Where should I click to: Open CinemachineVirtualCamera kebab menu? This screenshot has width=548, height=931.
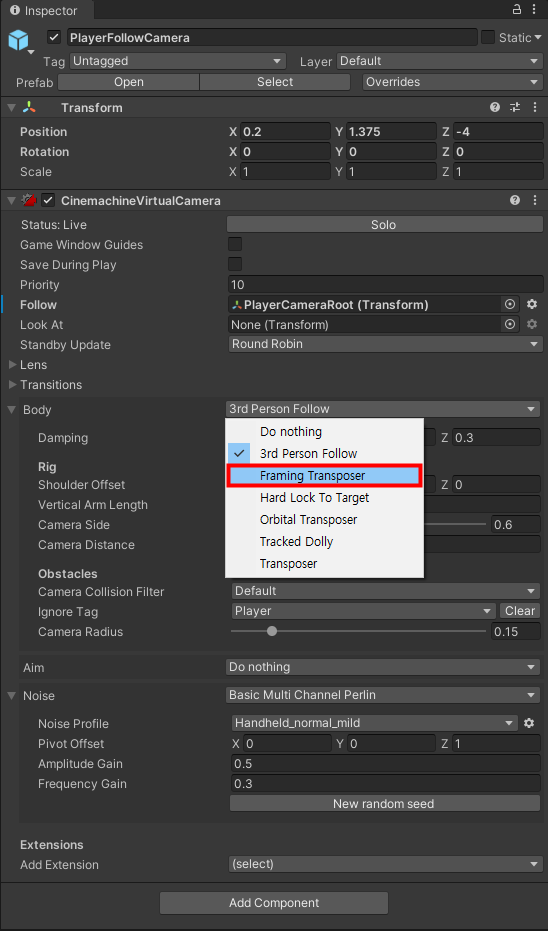(536, 201)
